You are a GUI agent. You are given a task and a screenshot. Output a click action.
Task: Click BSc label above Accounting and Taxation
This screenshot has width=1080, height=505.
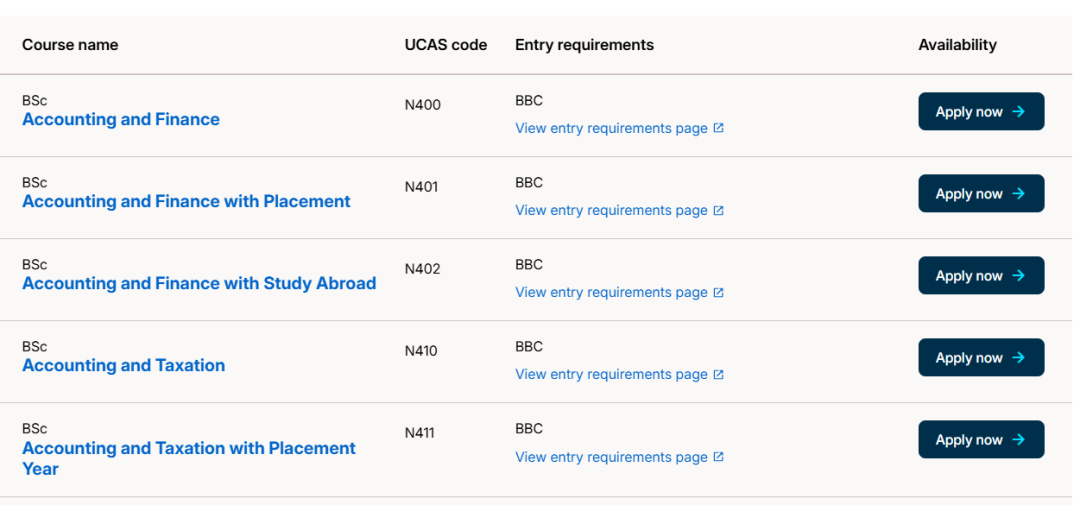click(34, 347)
